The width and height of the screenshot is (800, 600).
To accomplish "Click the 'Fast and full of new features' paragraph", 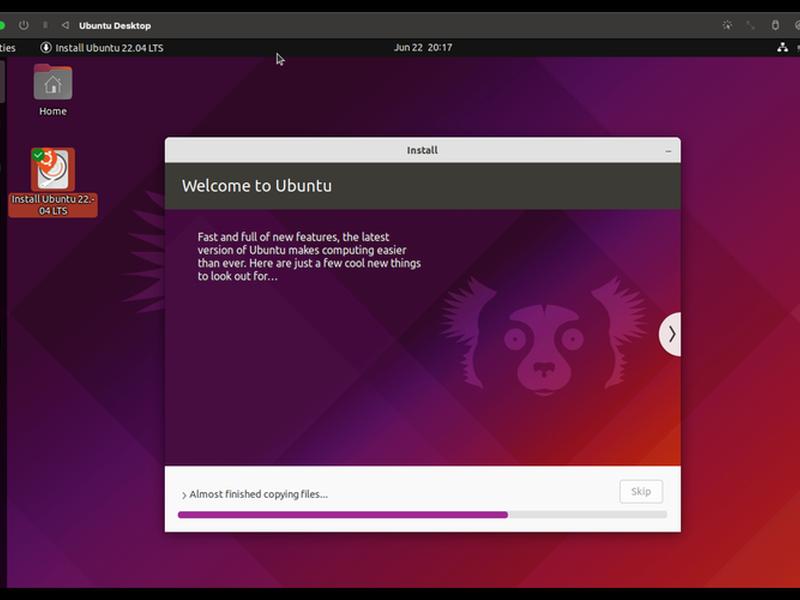I will pyautogui.click(x=309, y=257).
